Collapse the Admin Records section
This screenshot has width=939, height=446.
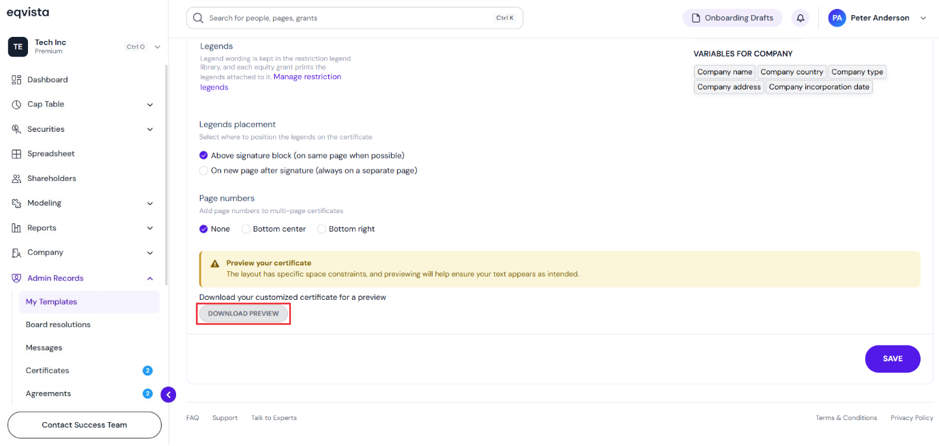[150, 278]
